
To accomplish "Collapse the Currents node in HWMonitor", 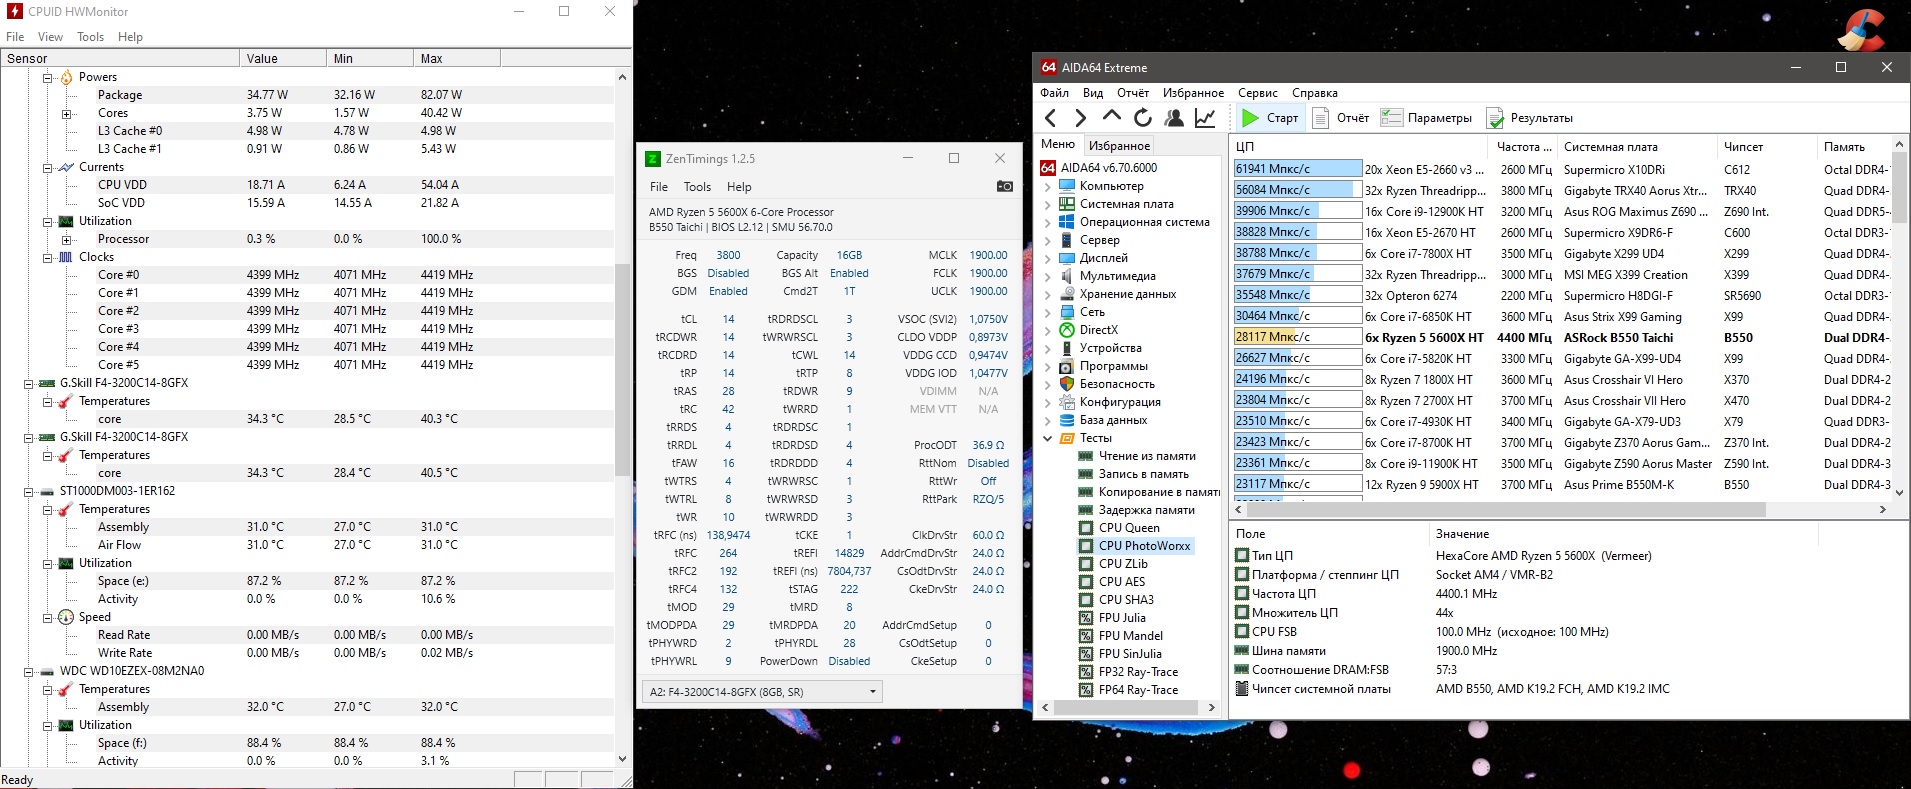I will (x=47, y=167).
